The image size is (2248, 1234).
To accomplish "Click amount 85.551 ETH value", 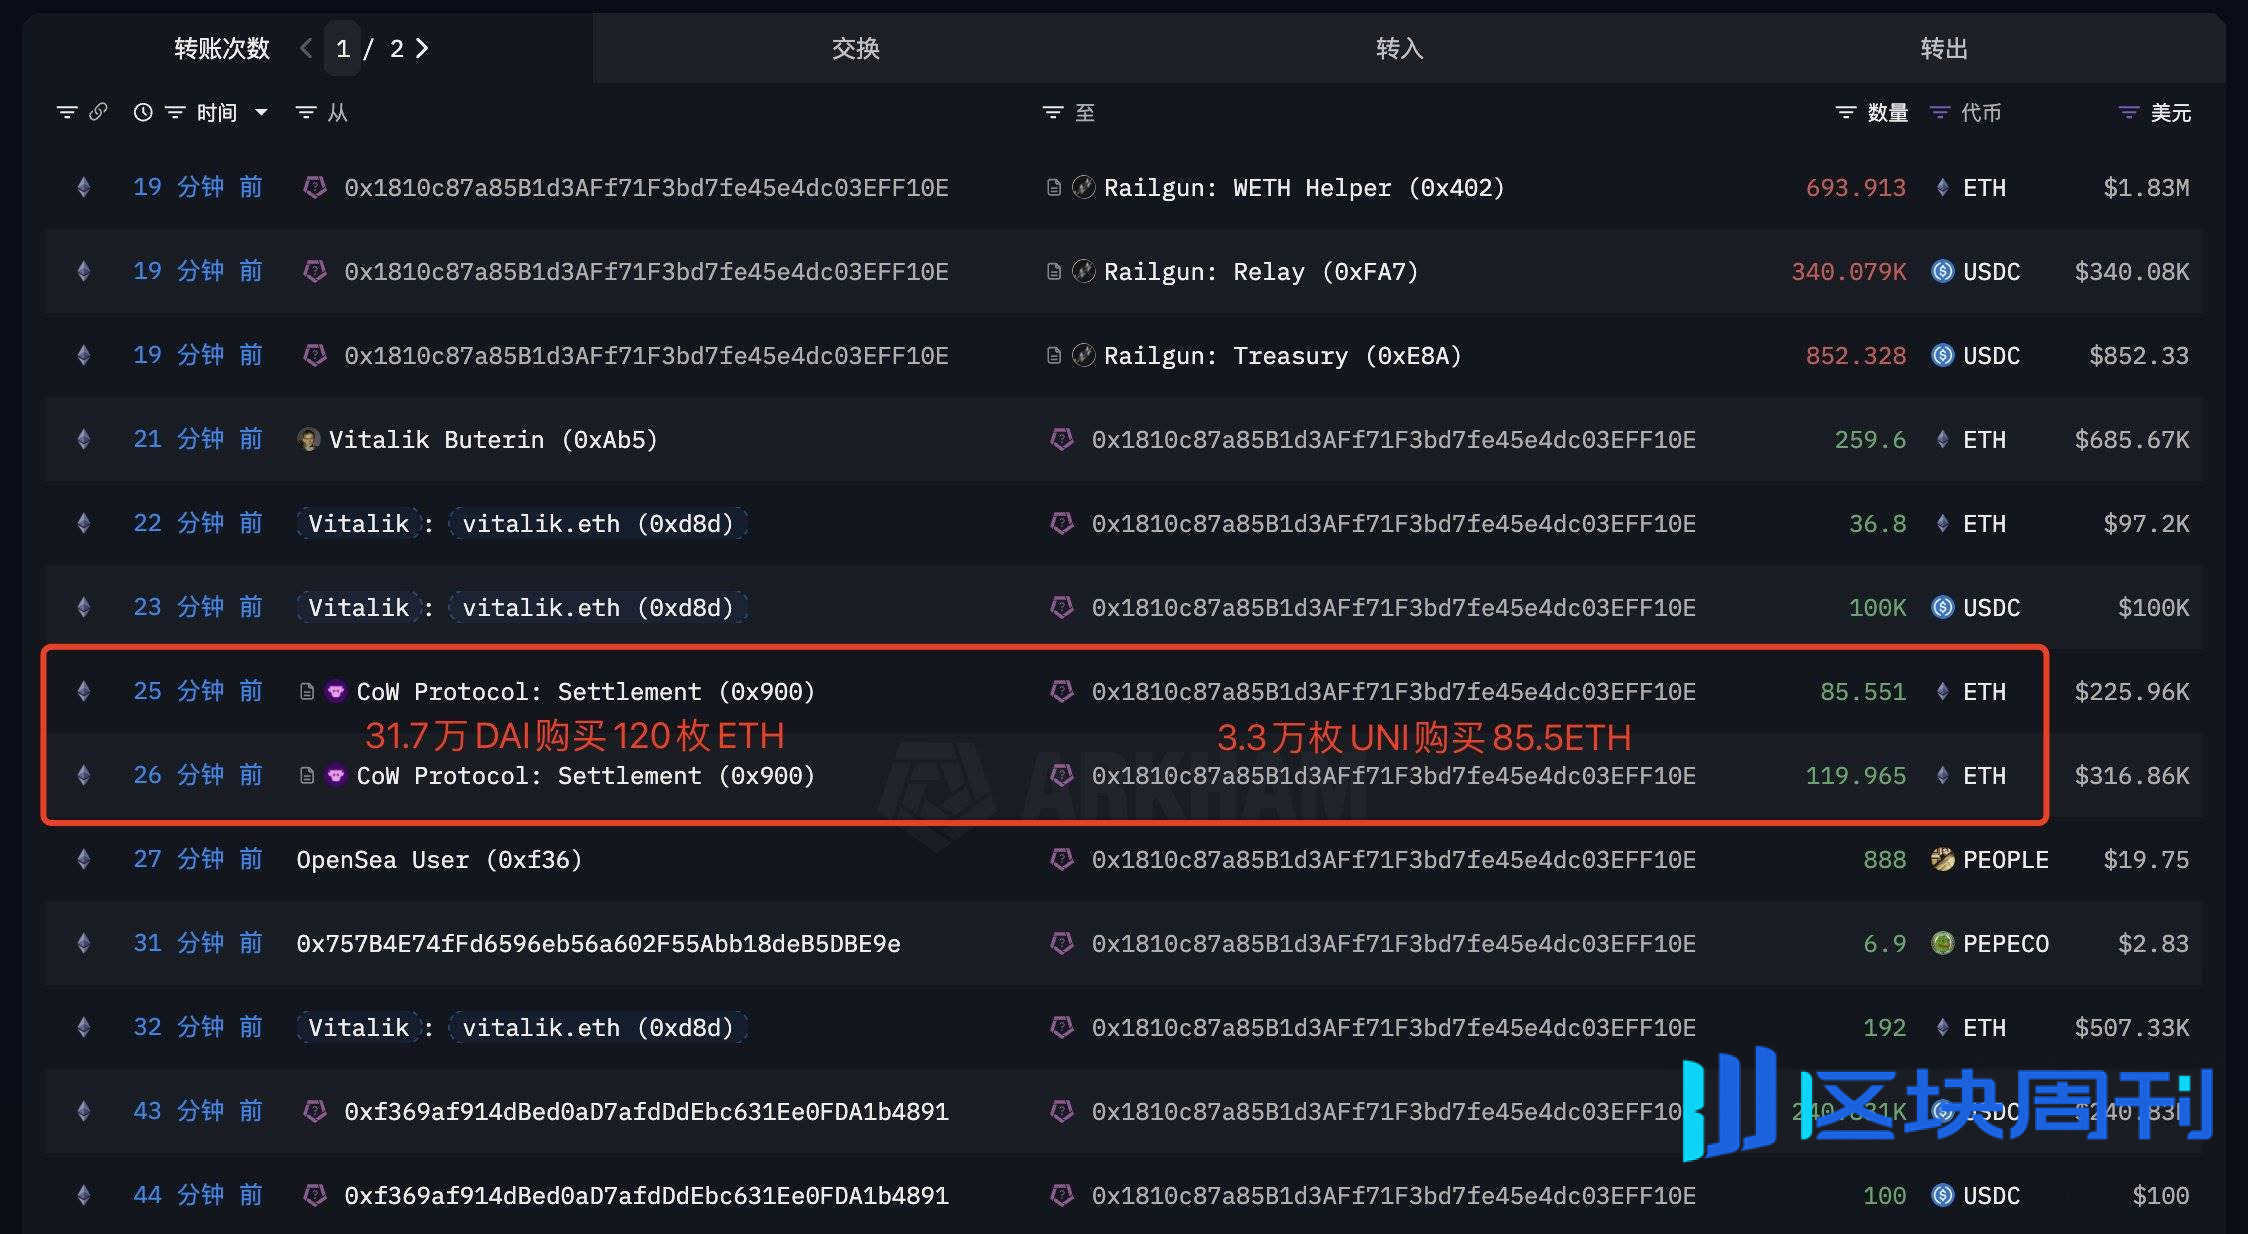I will 1863,692.
